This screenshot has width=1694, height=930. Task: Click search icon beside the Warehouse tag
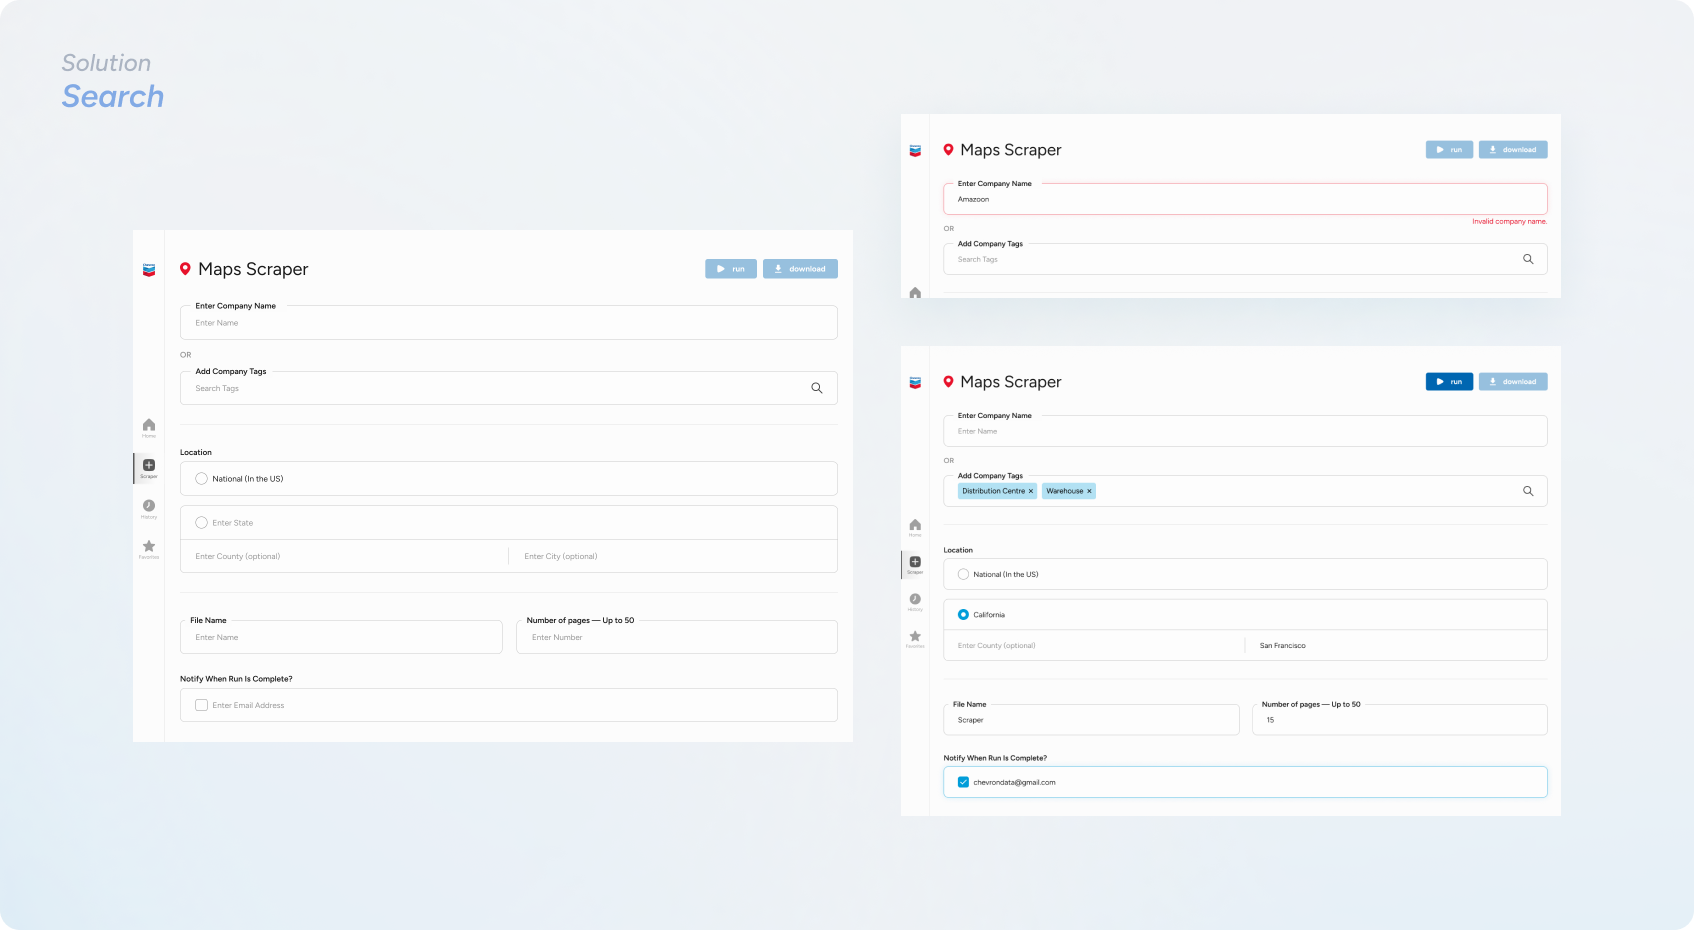[x=1527, y=491]
